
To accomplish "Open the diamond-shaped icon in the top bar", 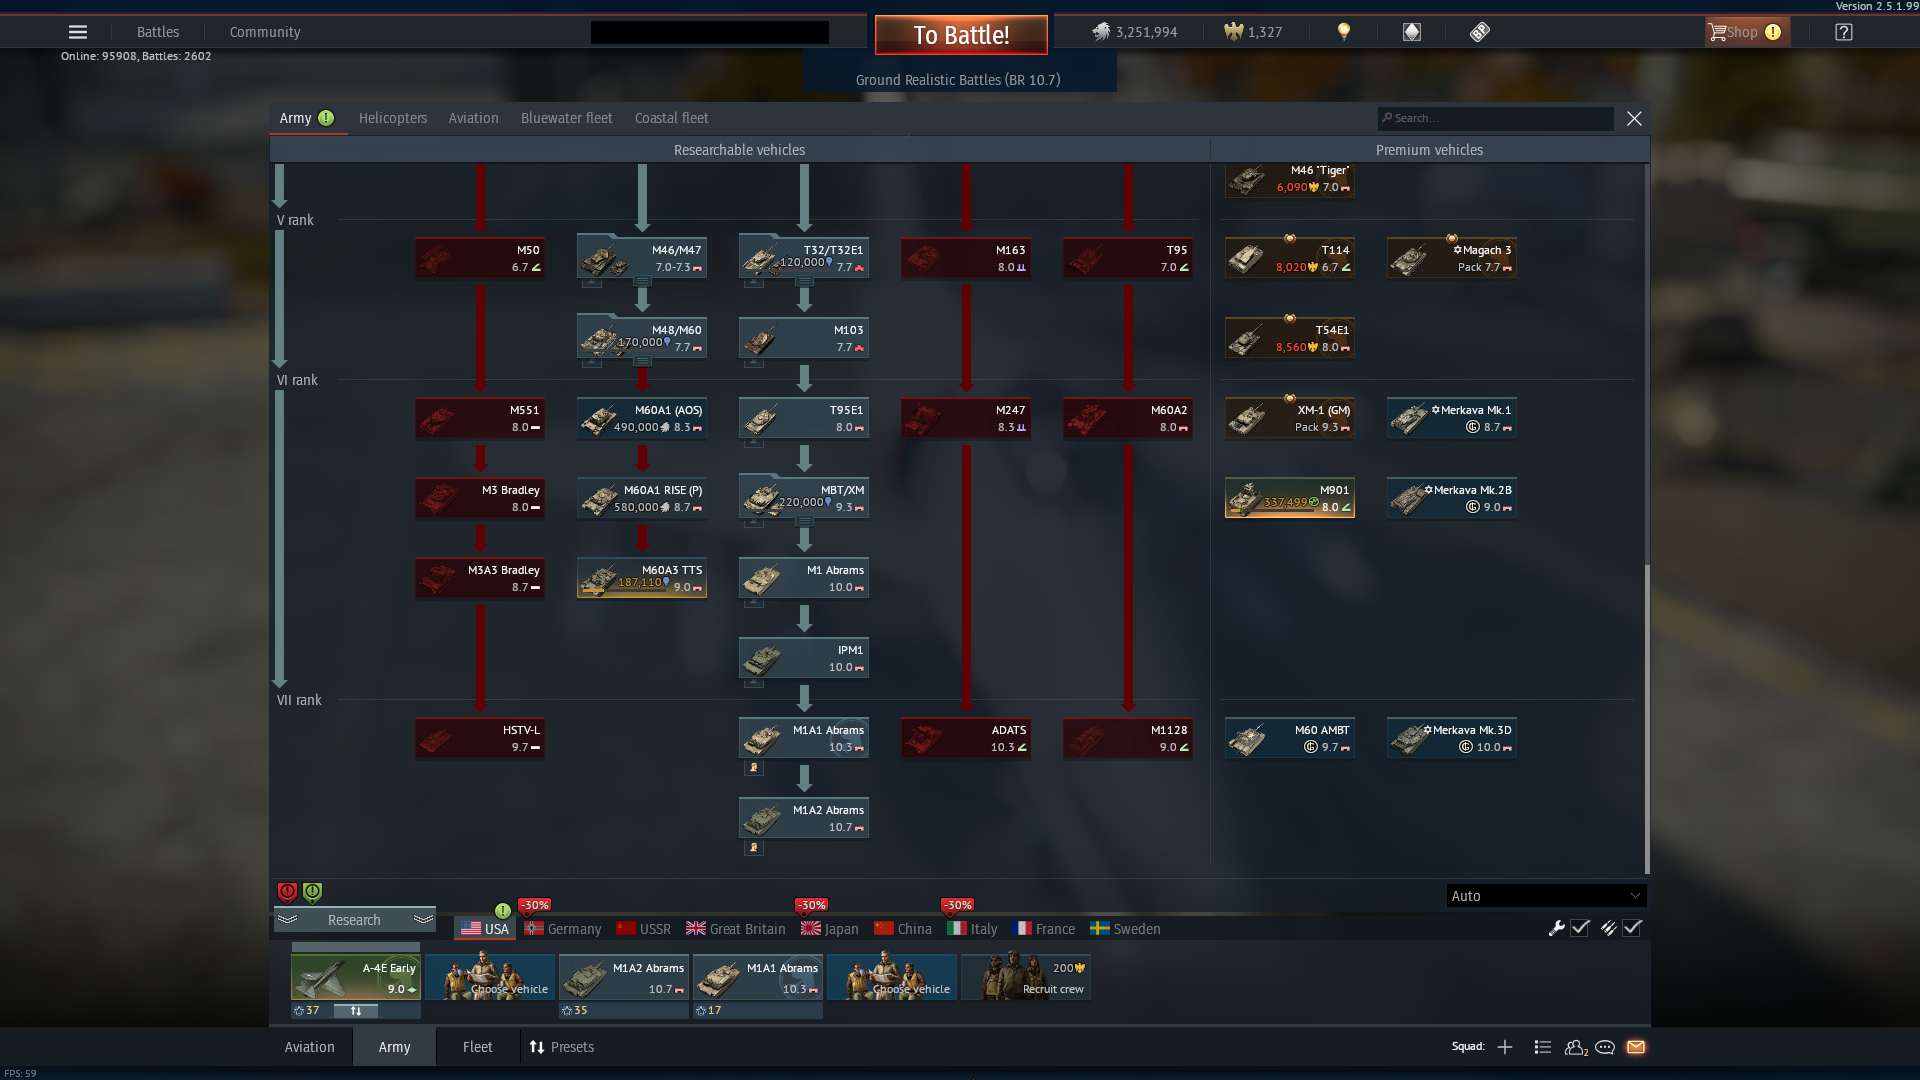I will click(x=1412, y=32).
